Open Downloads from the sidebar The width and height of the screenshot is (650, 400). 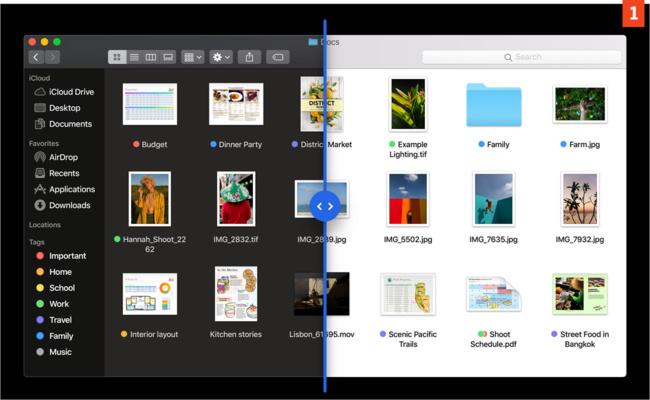point(69,205)
